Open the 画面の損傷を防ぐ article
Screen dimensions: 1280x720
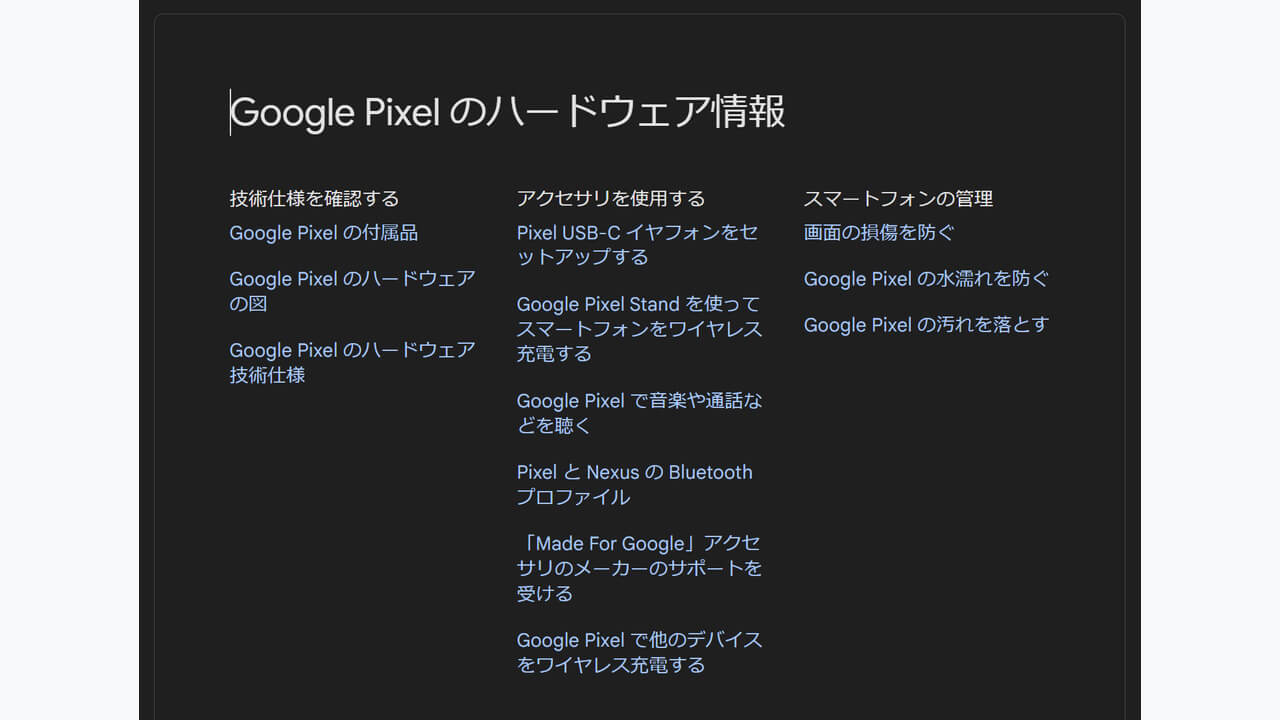[877, 233]
